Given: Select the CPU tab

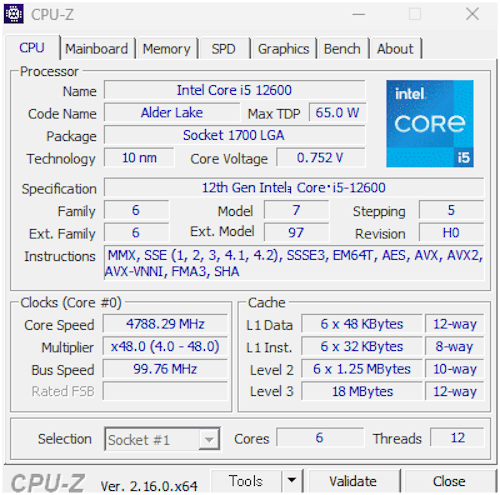Looking at the screenshot, I should coord(32,48).
